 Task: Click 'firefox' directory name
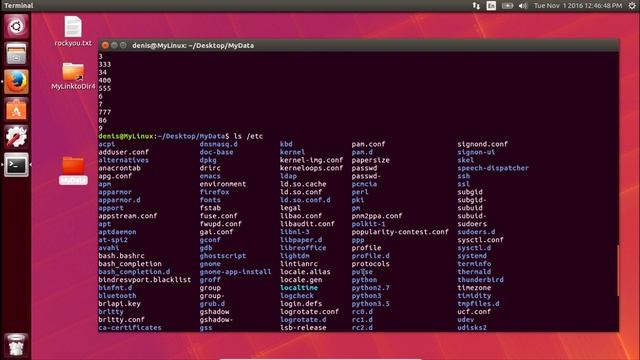coord(214,192)
